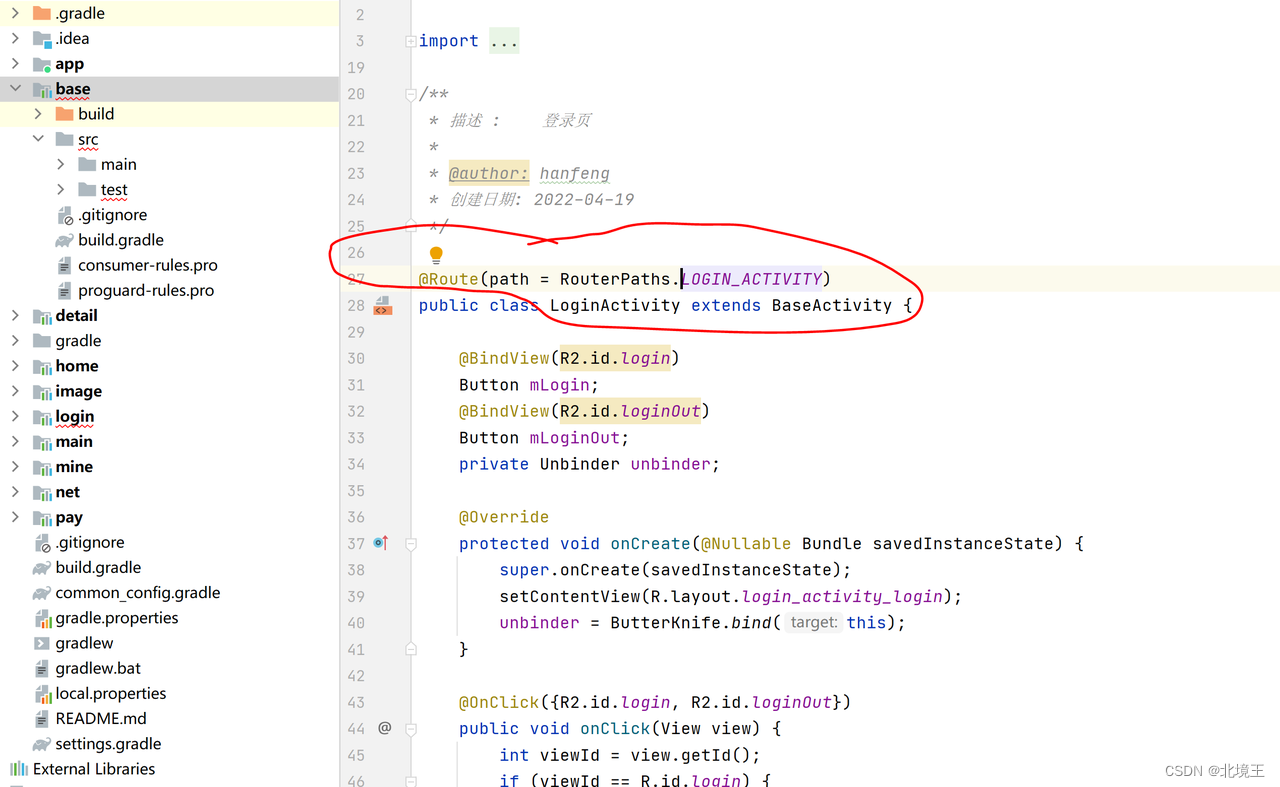Click login_activity_login layout reference

[842, 596]
